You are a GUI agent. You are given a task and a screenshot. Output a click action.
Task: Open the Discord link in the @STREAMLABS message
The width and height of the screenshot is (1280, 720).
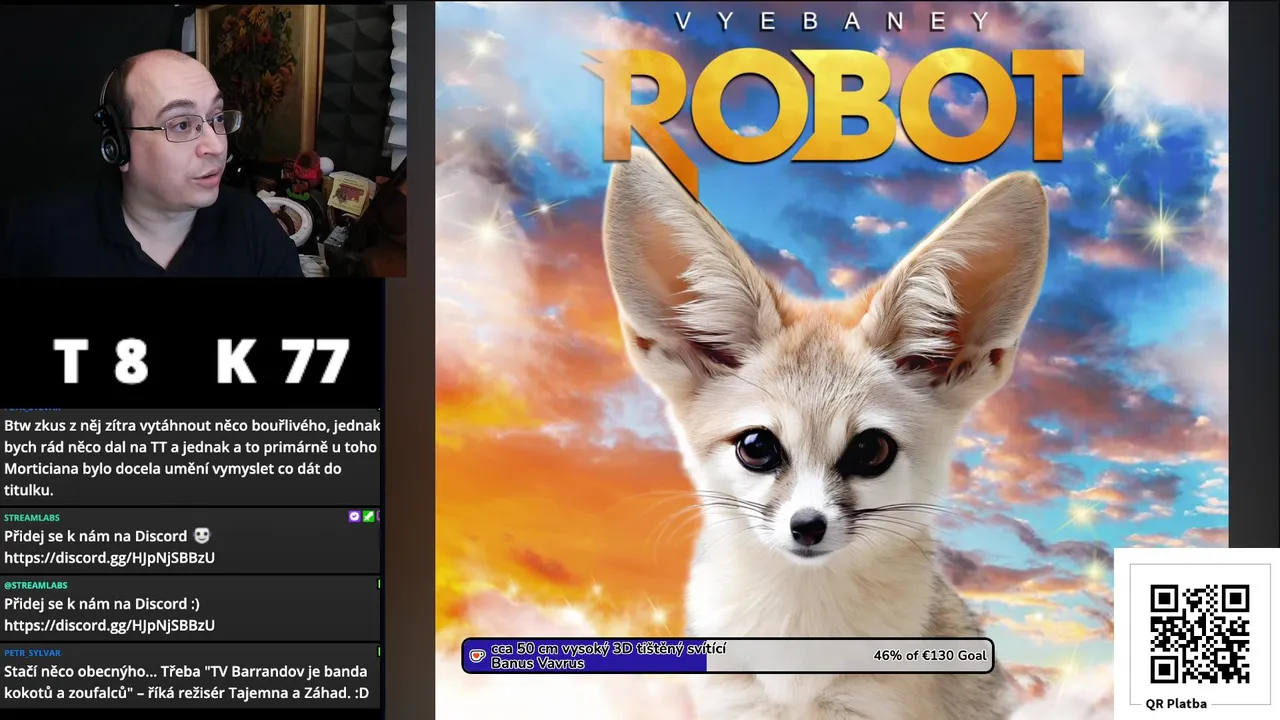click(x=109, y=625)
